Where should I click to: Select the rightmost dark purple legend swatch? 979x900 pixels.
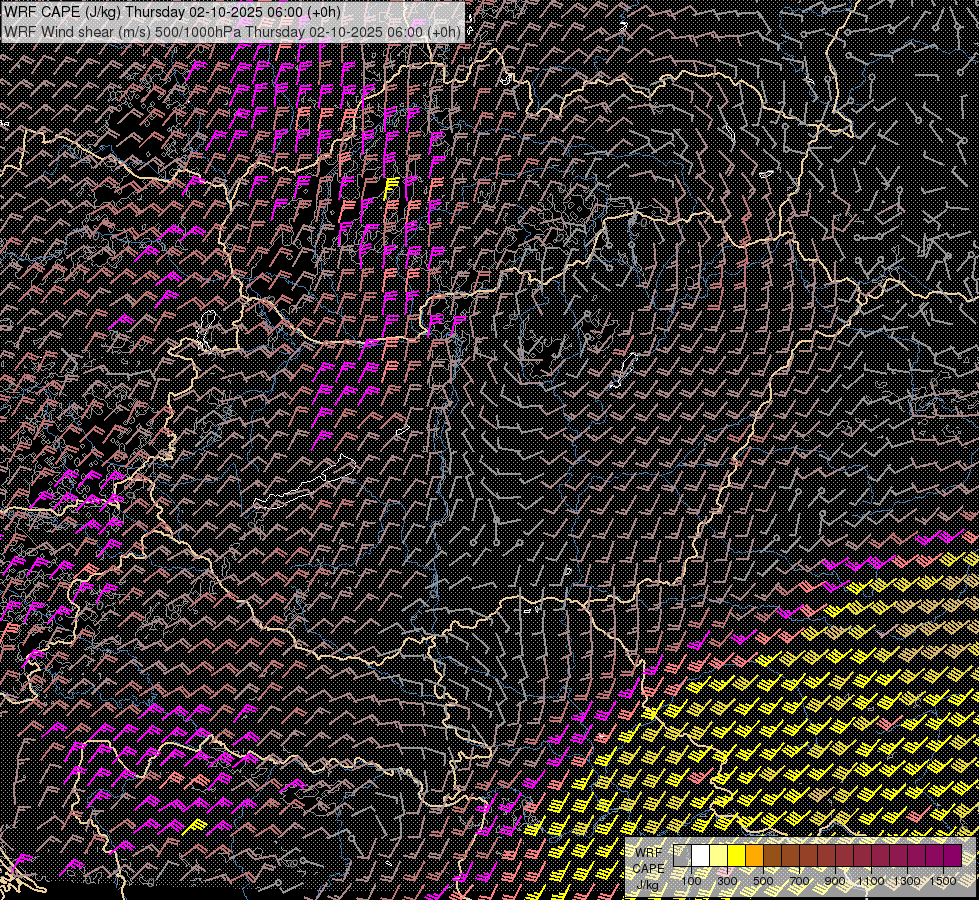(x=952, y=856)
